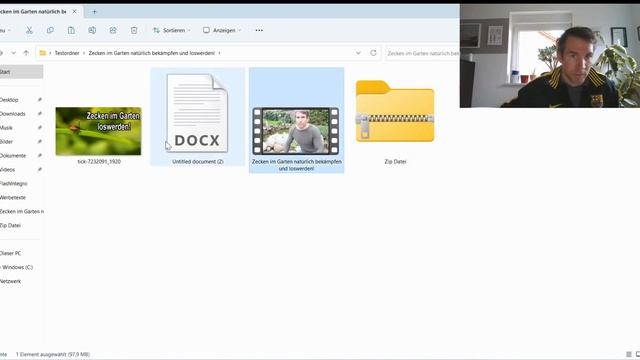Click the status bar selection info text

pos(53,354)
